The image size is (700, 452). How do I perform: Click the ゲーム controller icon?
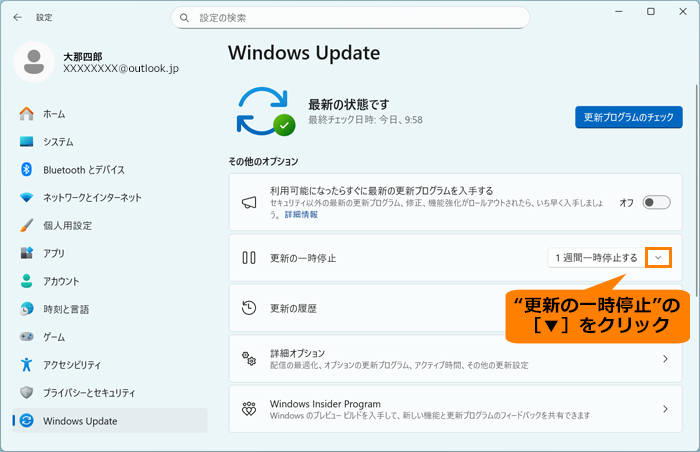click(x=26, y=336)
